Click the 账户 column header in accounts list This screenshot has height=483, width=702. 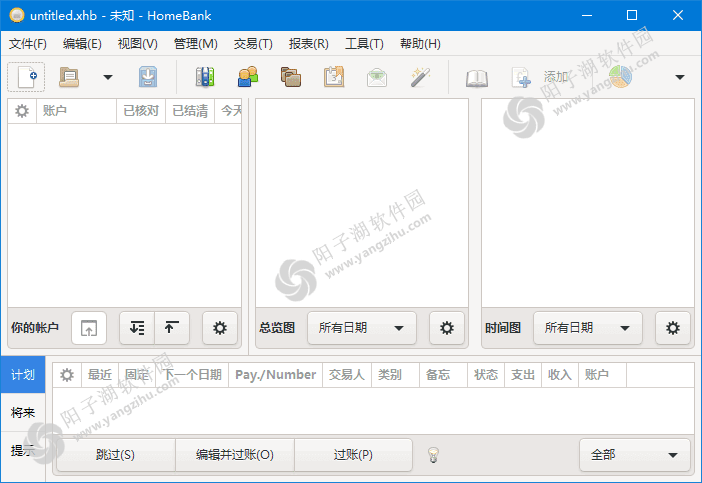[x=76, y=111]
